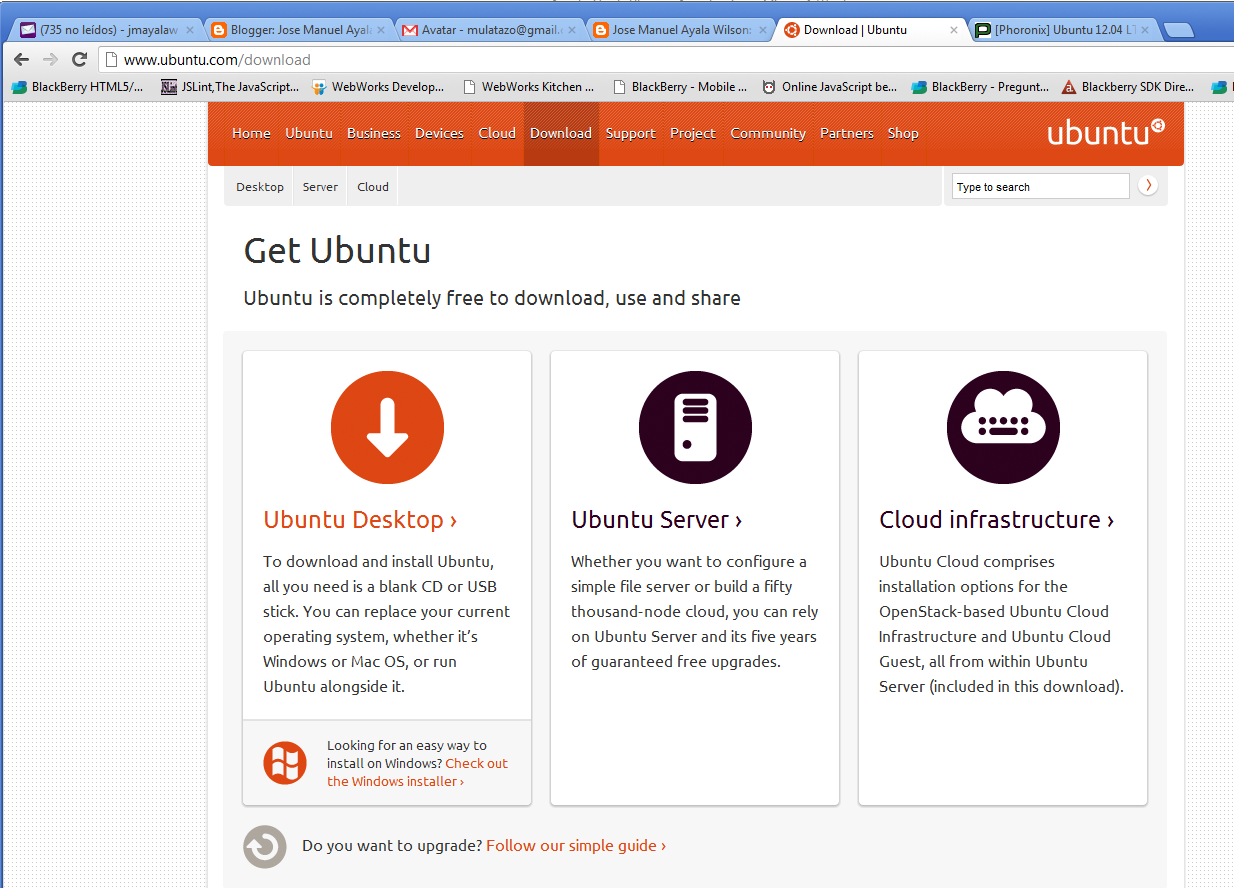Viewport: 1234px width, 888px height.
Task: Open the JSLint bookmark
Action: tap(231, 87)
